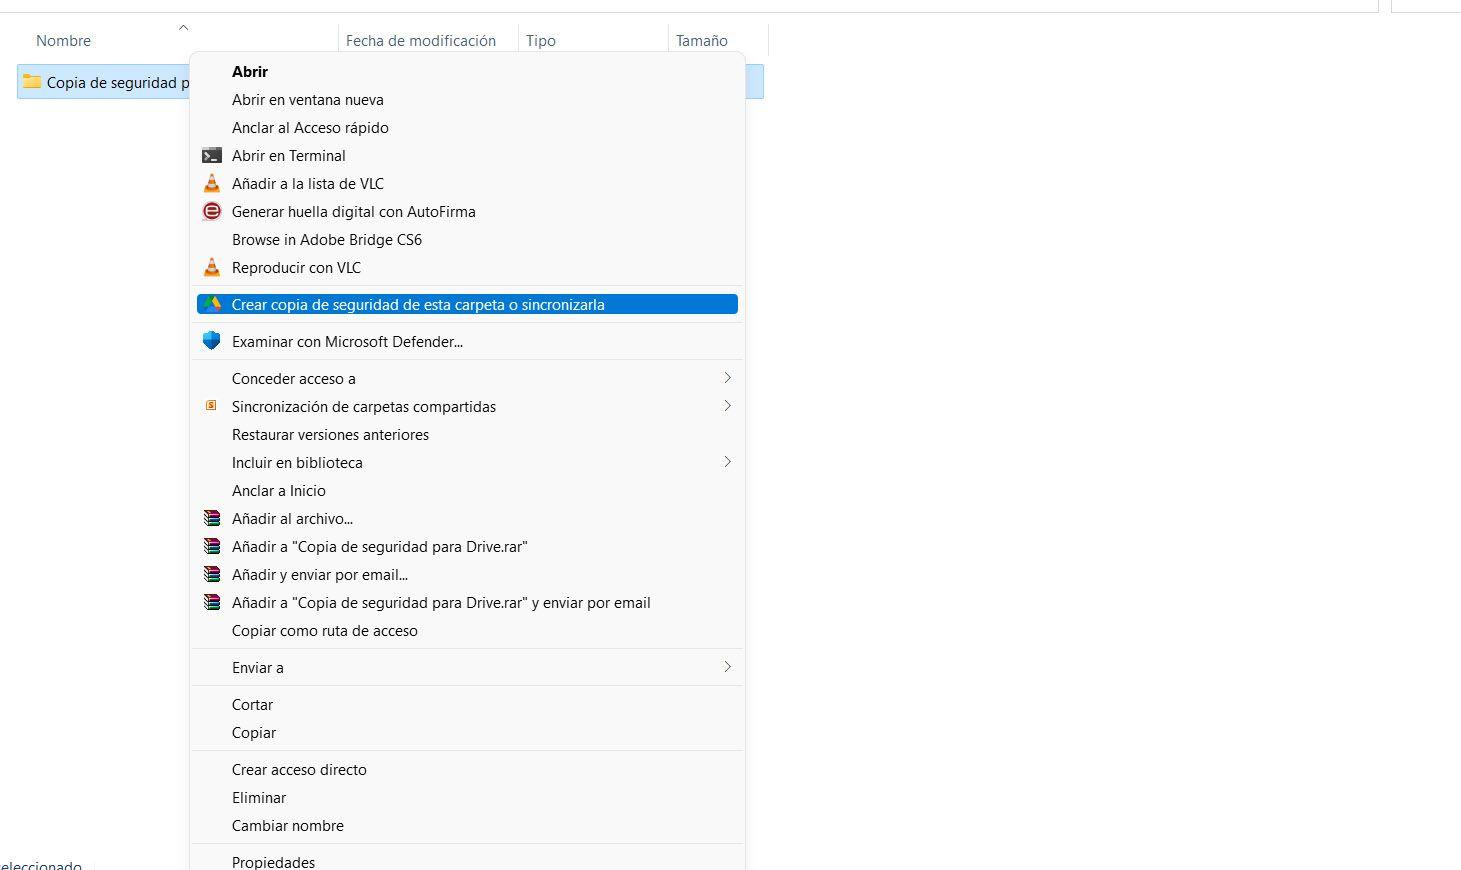
Task: Click the Microsoft Defender shield icon
Action: pos(211,341)
